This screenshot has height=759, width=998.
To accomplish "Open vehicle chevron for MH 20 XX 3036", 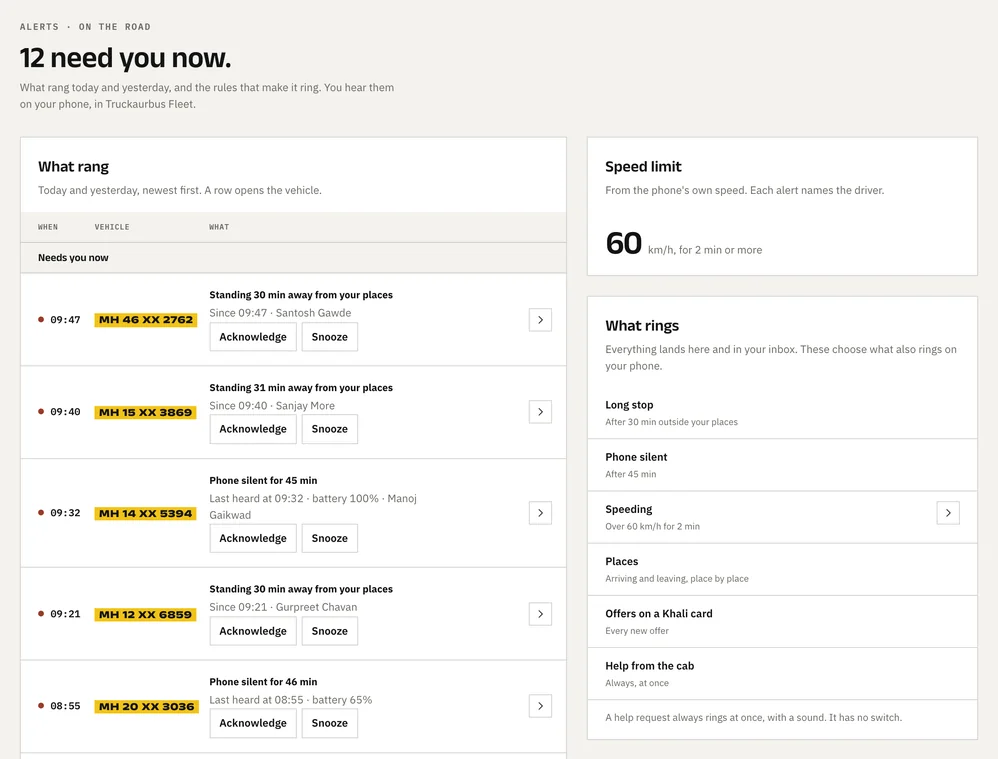I will pos(540,706).
